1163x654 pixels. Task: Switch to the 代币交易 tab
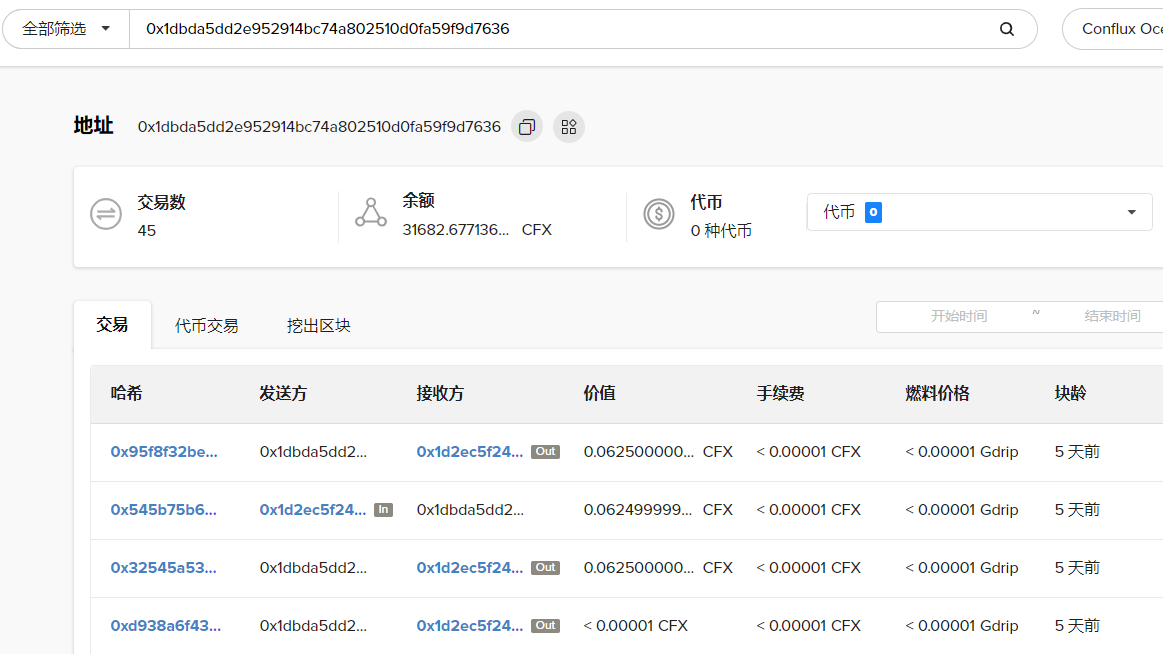pos(206,325)
